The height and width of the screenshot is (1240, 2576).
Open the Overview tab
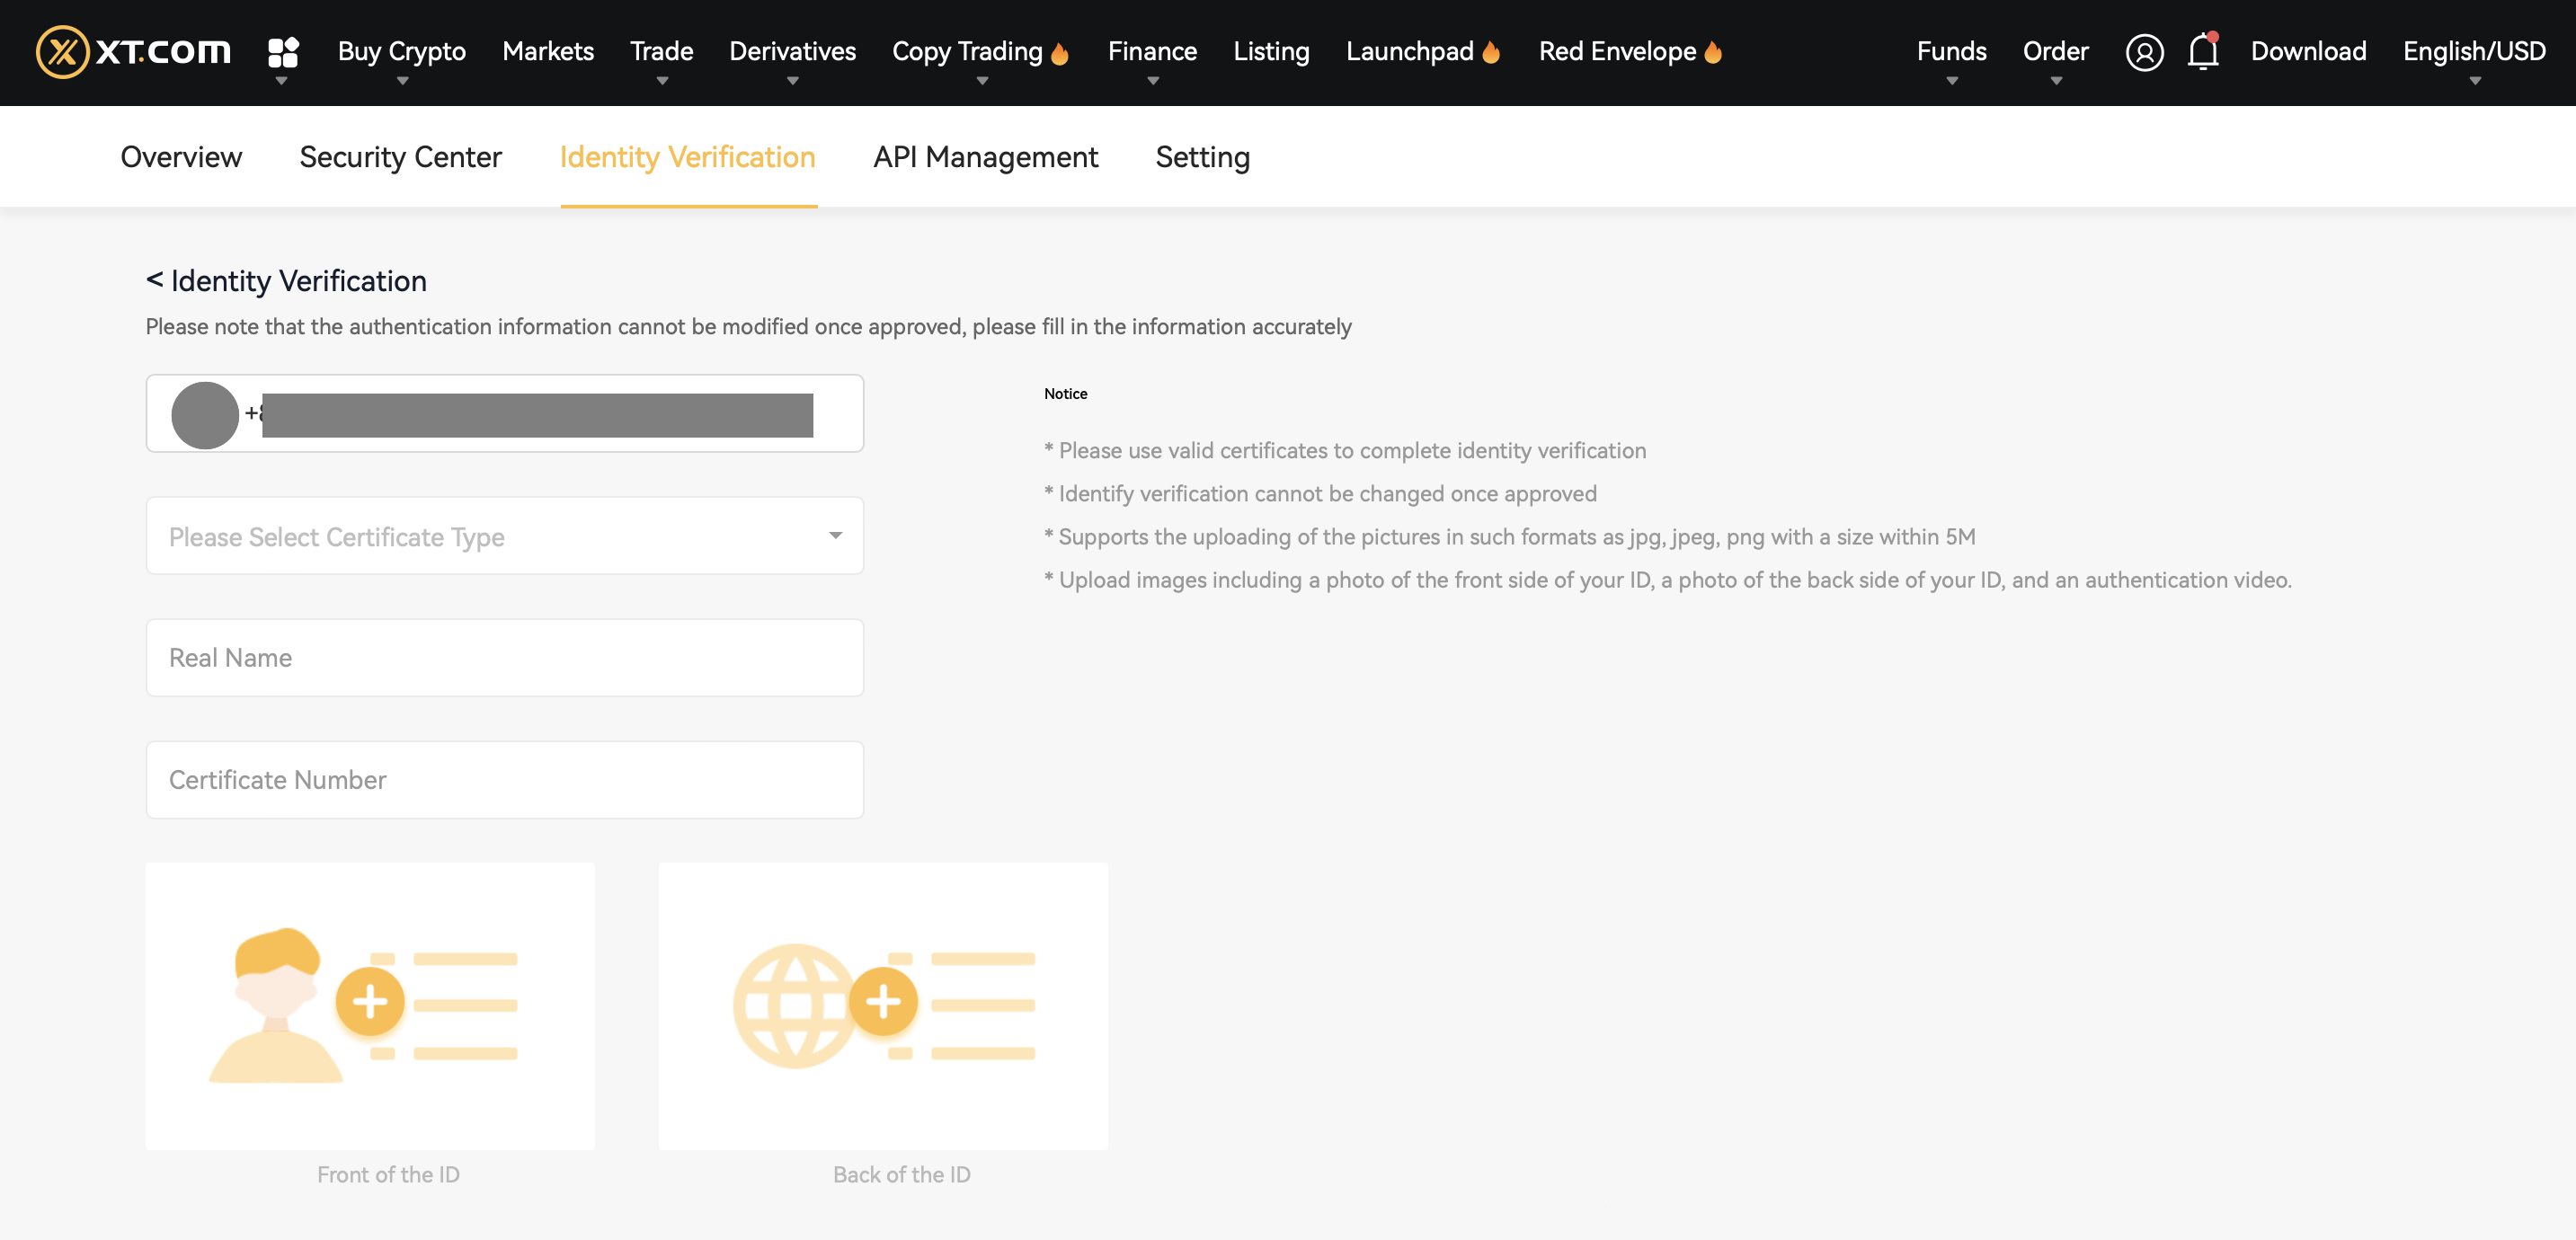click(181, 157)
